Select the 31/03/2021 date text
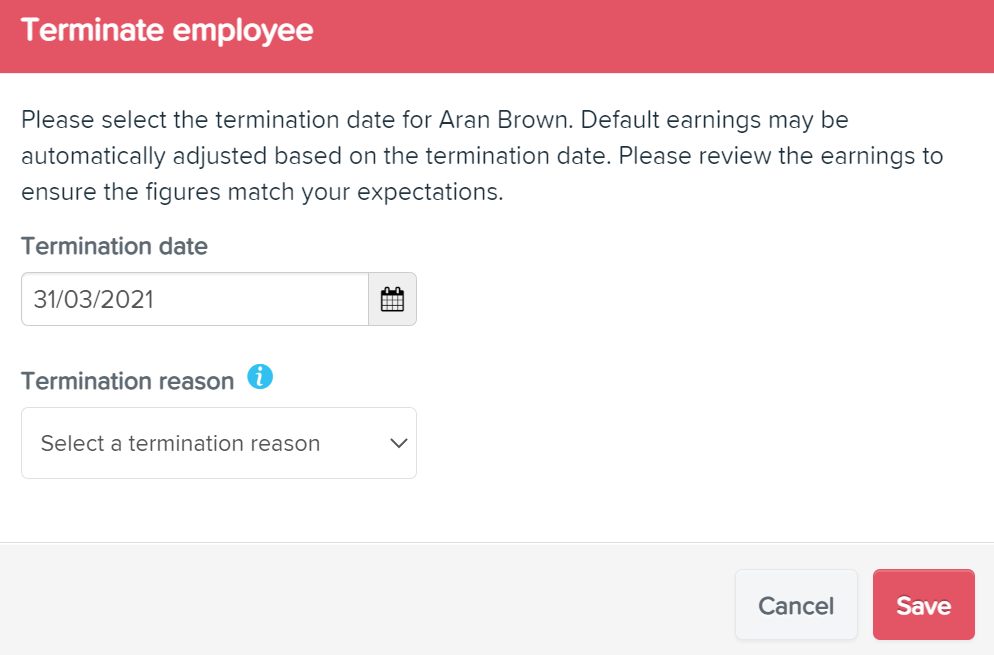The image size is (994, 655). click(94, 299)
